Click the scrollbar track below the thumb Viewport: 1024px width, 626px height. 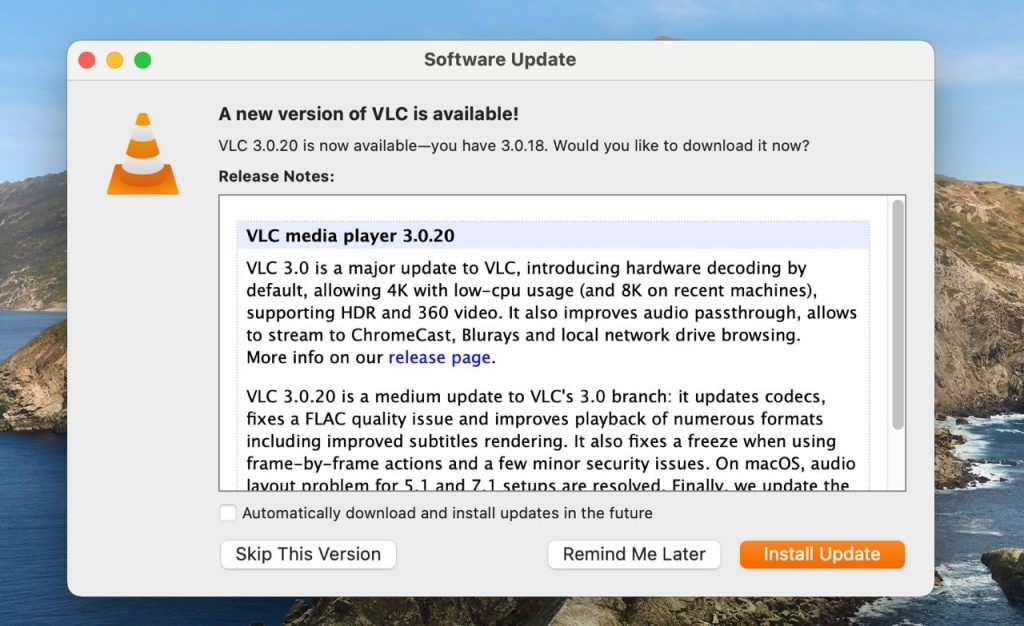click(x=897, y=460)
